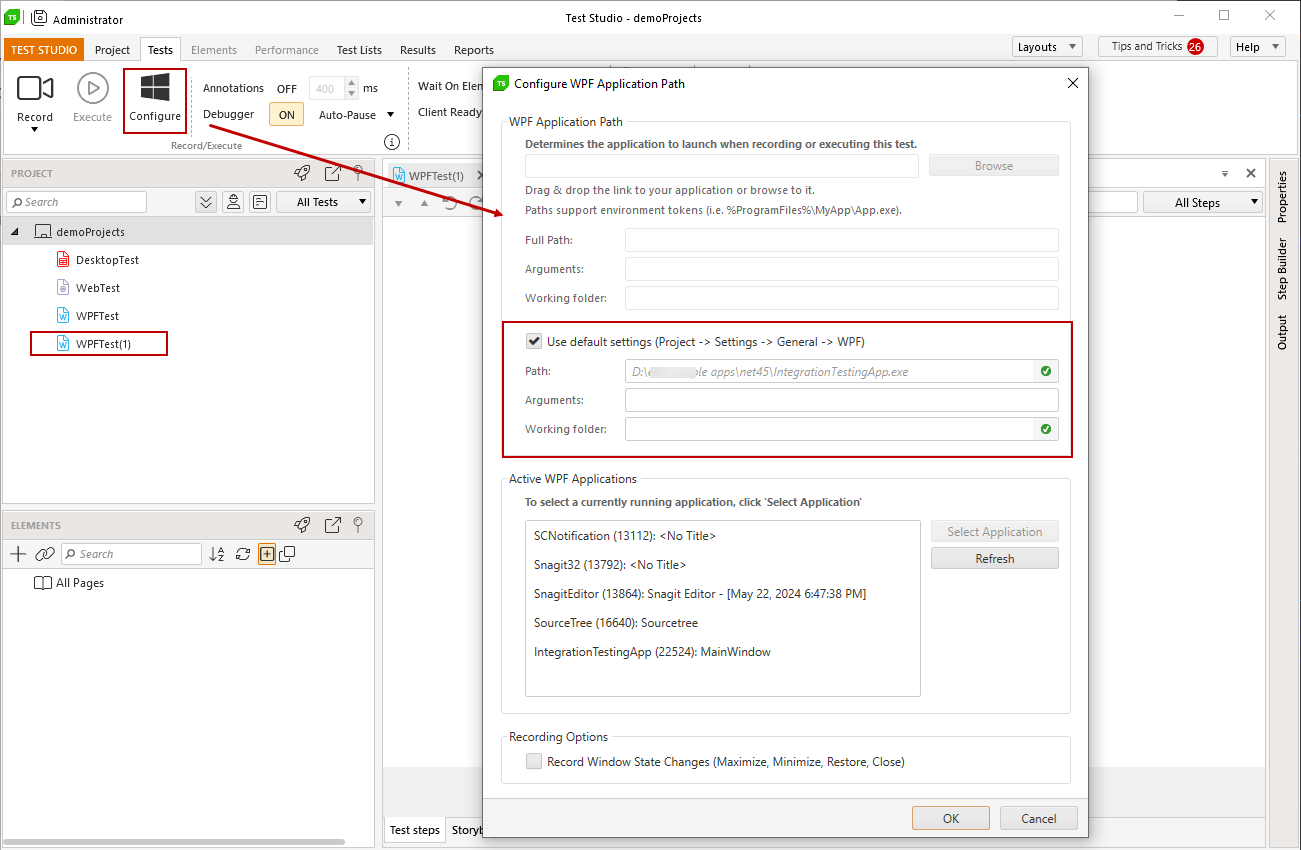Screen dimensions: 1301x850
Task: Click Refresh for active WPF applications
Action: 995,559
